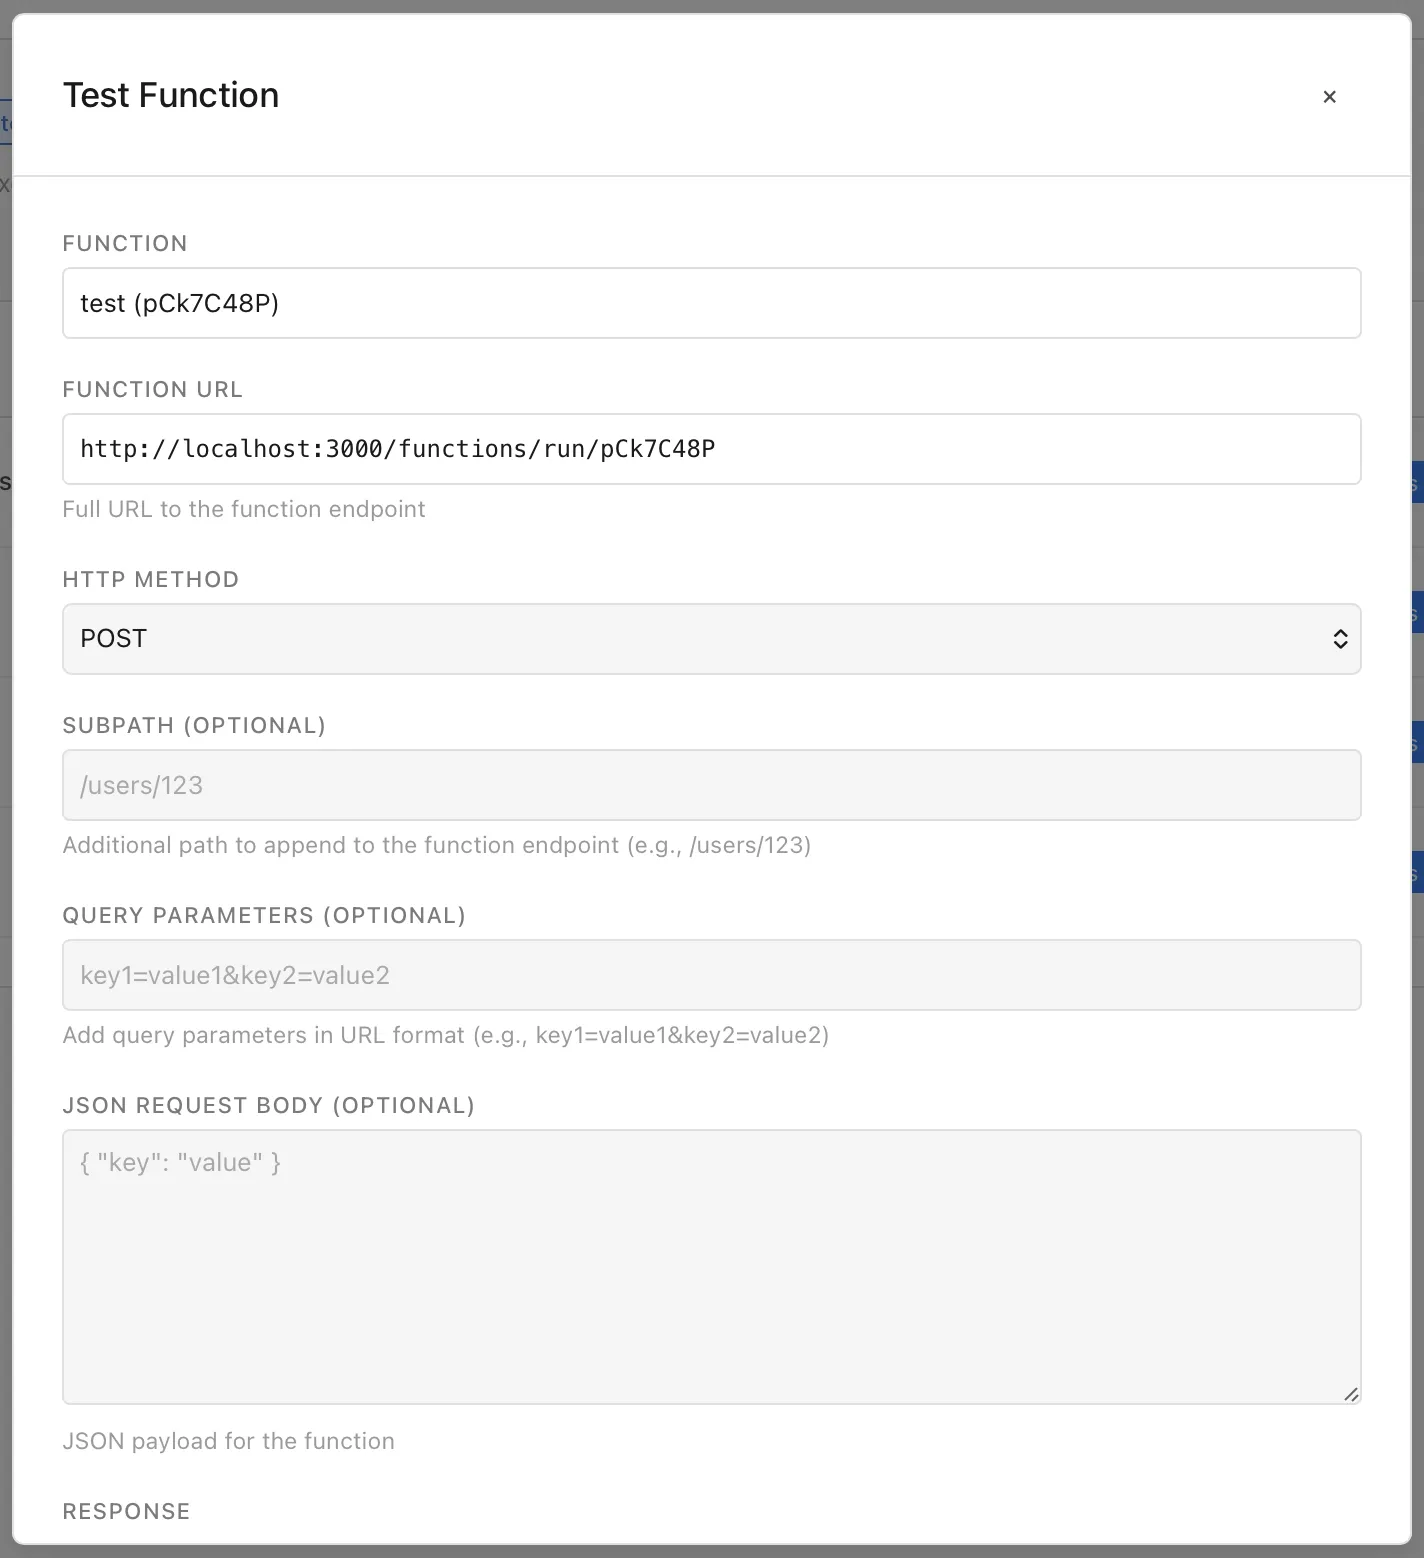Viewport: 1424px width, 1558px height.
Task: Click the dialog title Test Function
Action: [x=171, y=94]
